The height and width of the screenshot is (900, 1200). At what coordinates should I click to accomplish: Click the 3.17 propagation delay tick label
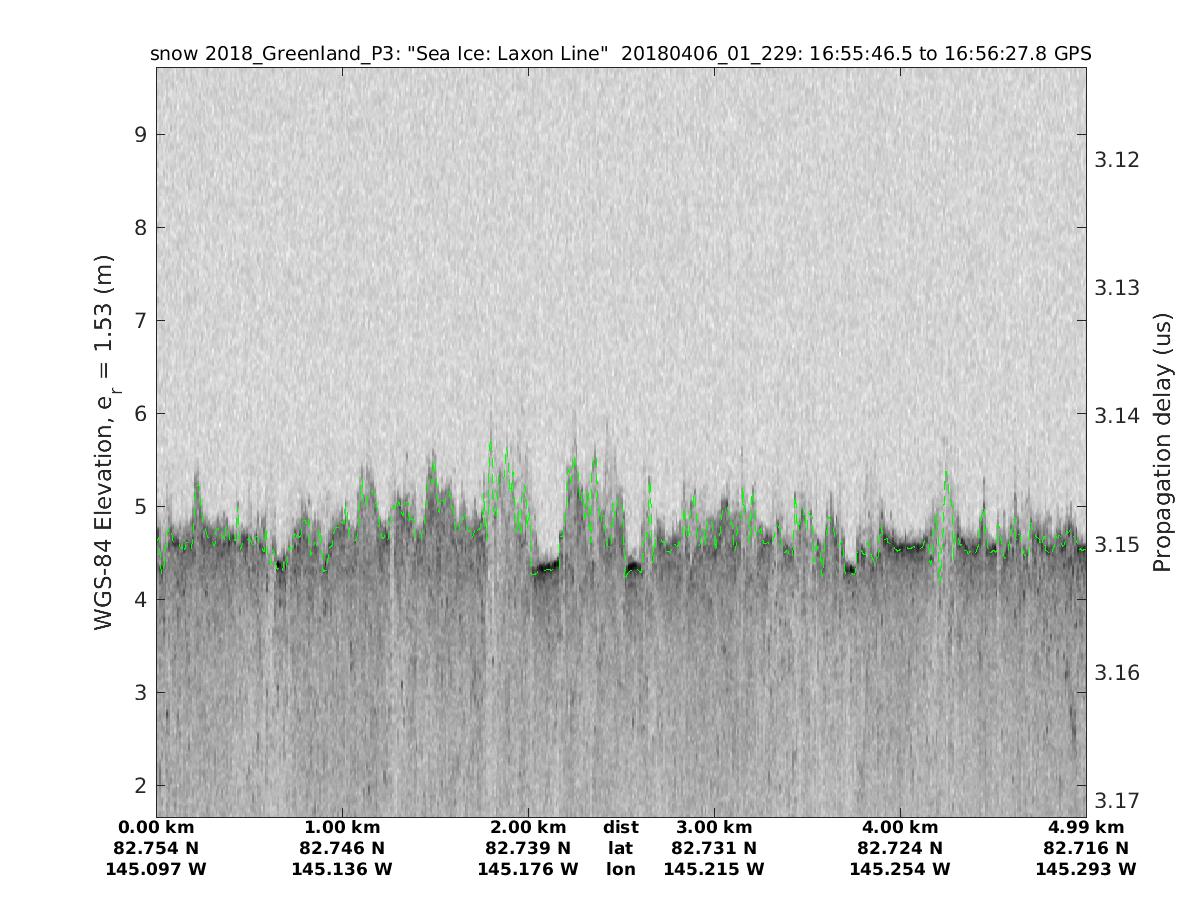pos(1117,800)
